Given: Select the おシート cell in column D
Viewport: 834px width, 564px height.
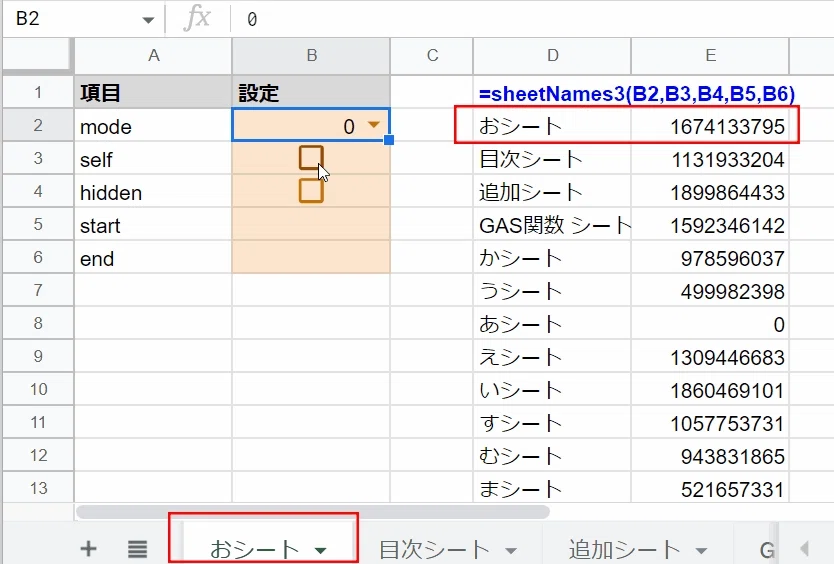Looking at the screenshot, I should coord(552,126).
